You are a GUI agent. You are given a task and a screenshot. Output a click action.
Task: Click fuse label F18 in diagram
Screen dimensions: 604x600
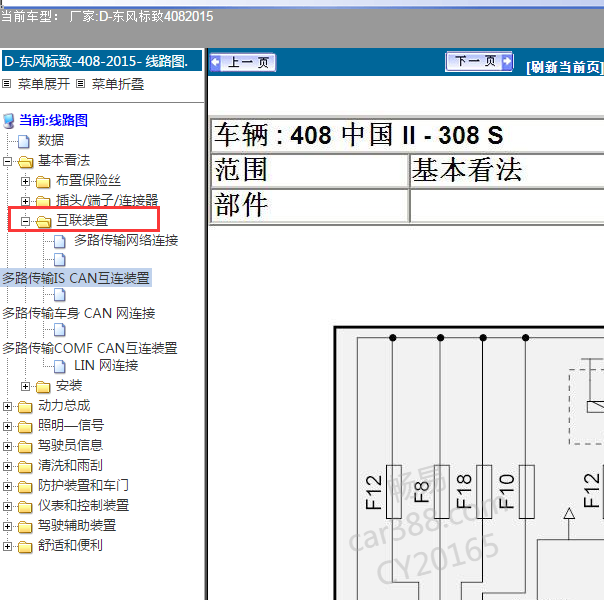tap(464, 491)
